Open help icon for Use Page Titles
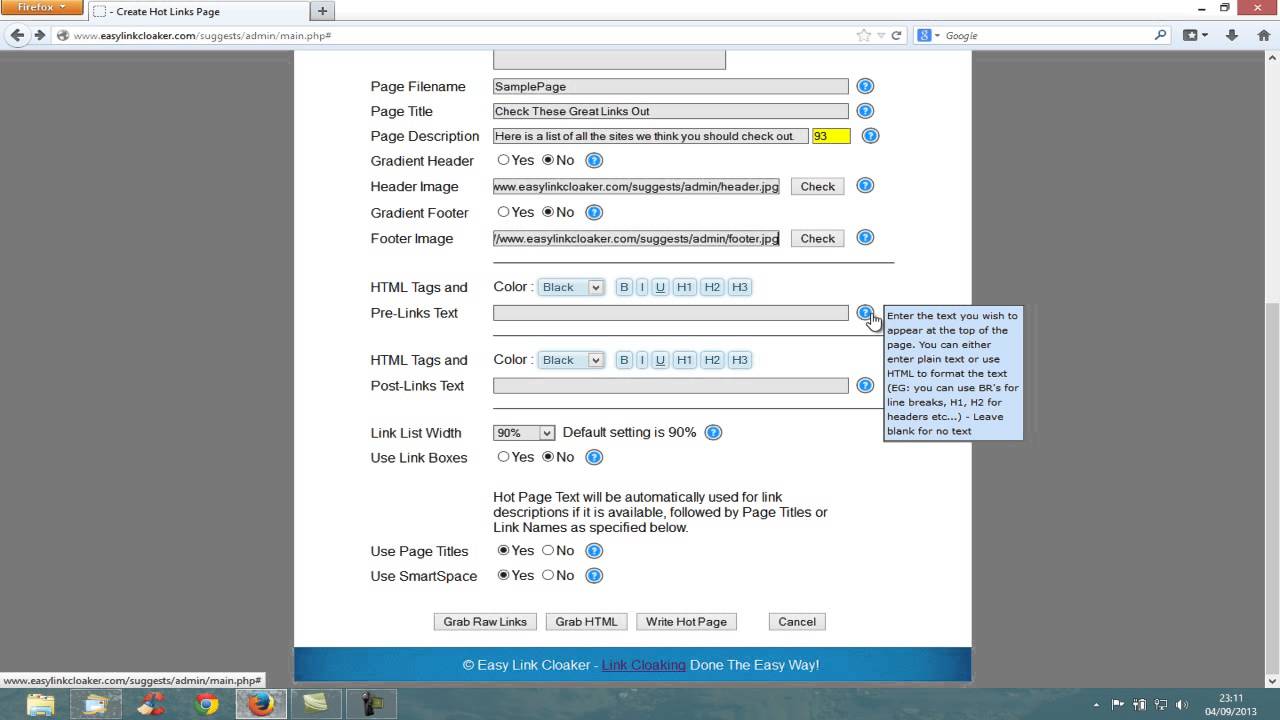The height and width of the screenshot is (720, 1280). tap(594, 551)
